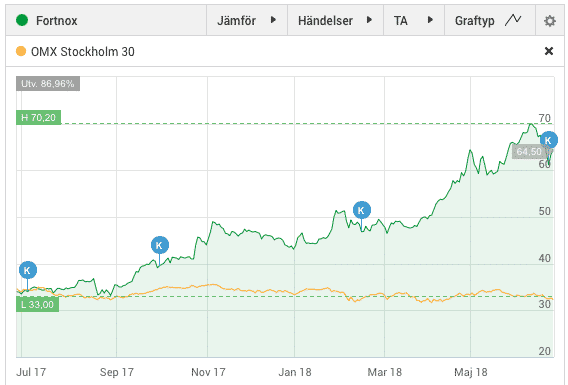Remove the OMX Stockholm 30 comparison with the X

pos(549,51)
